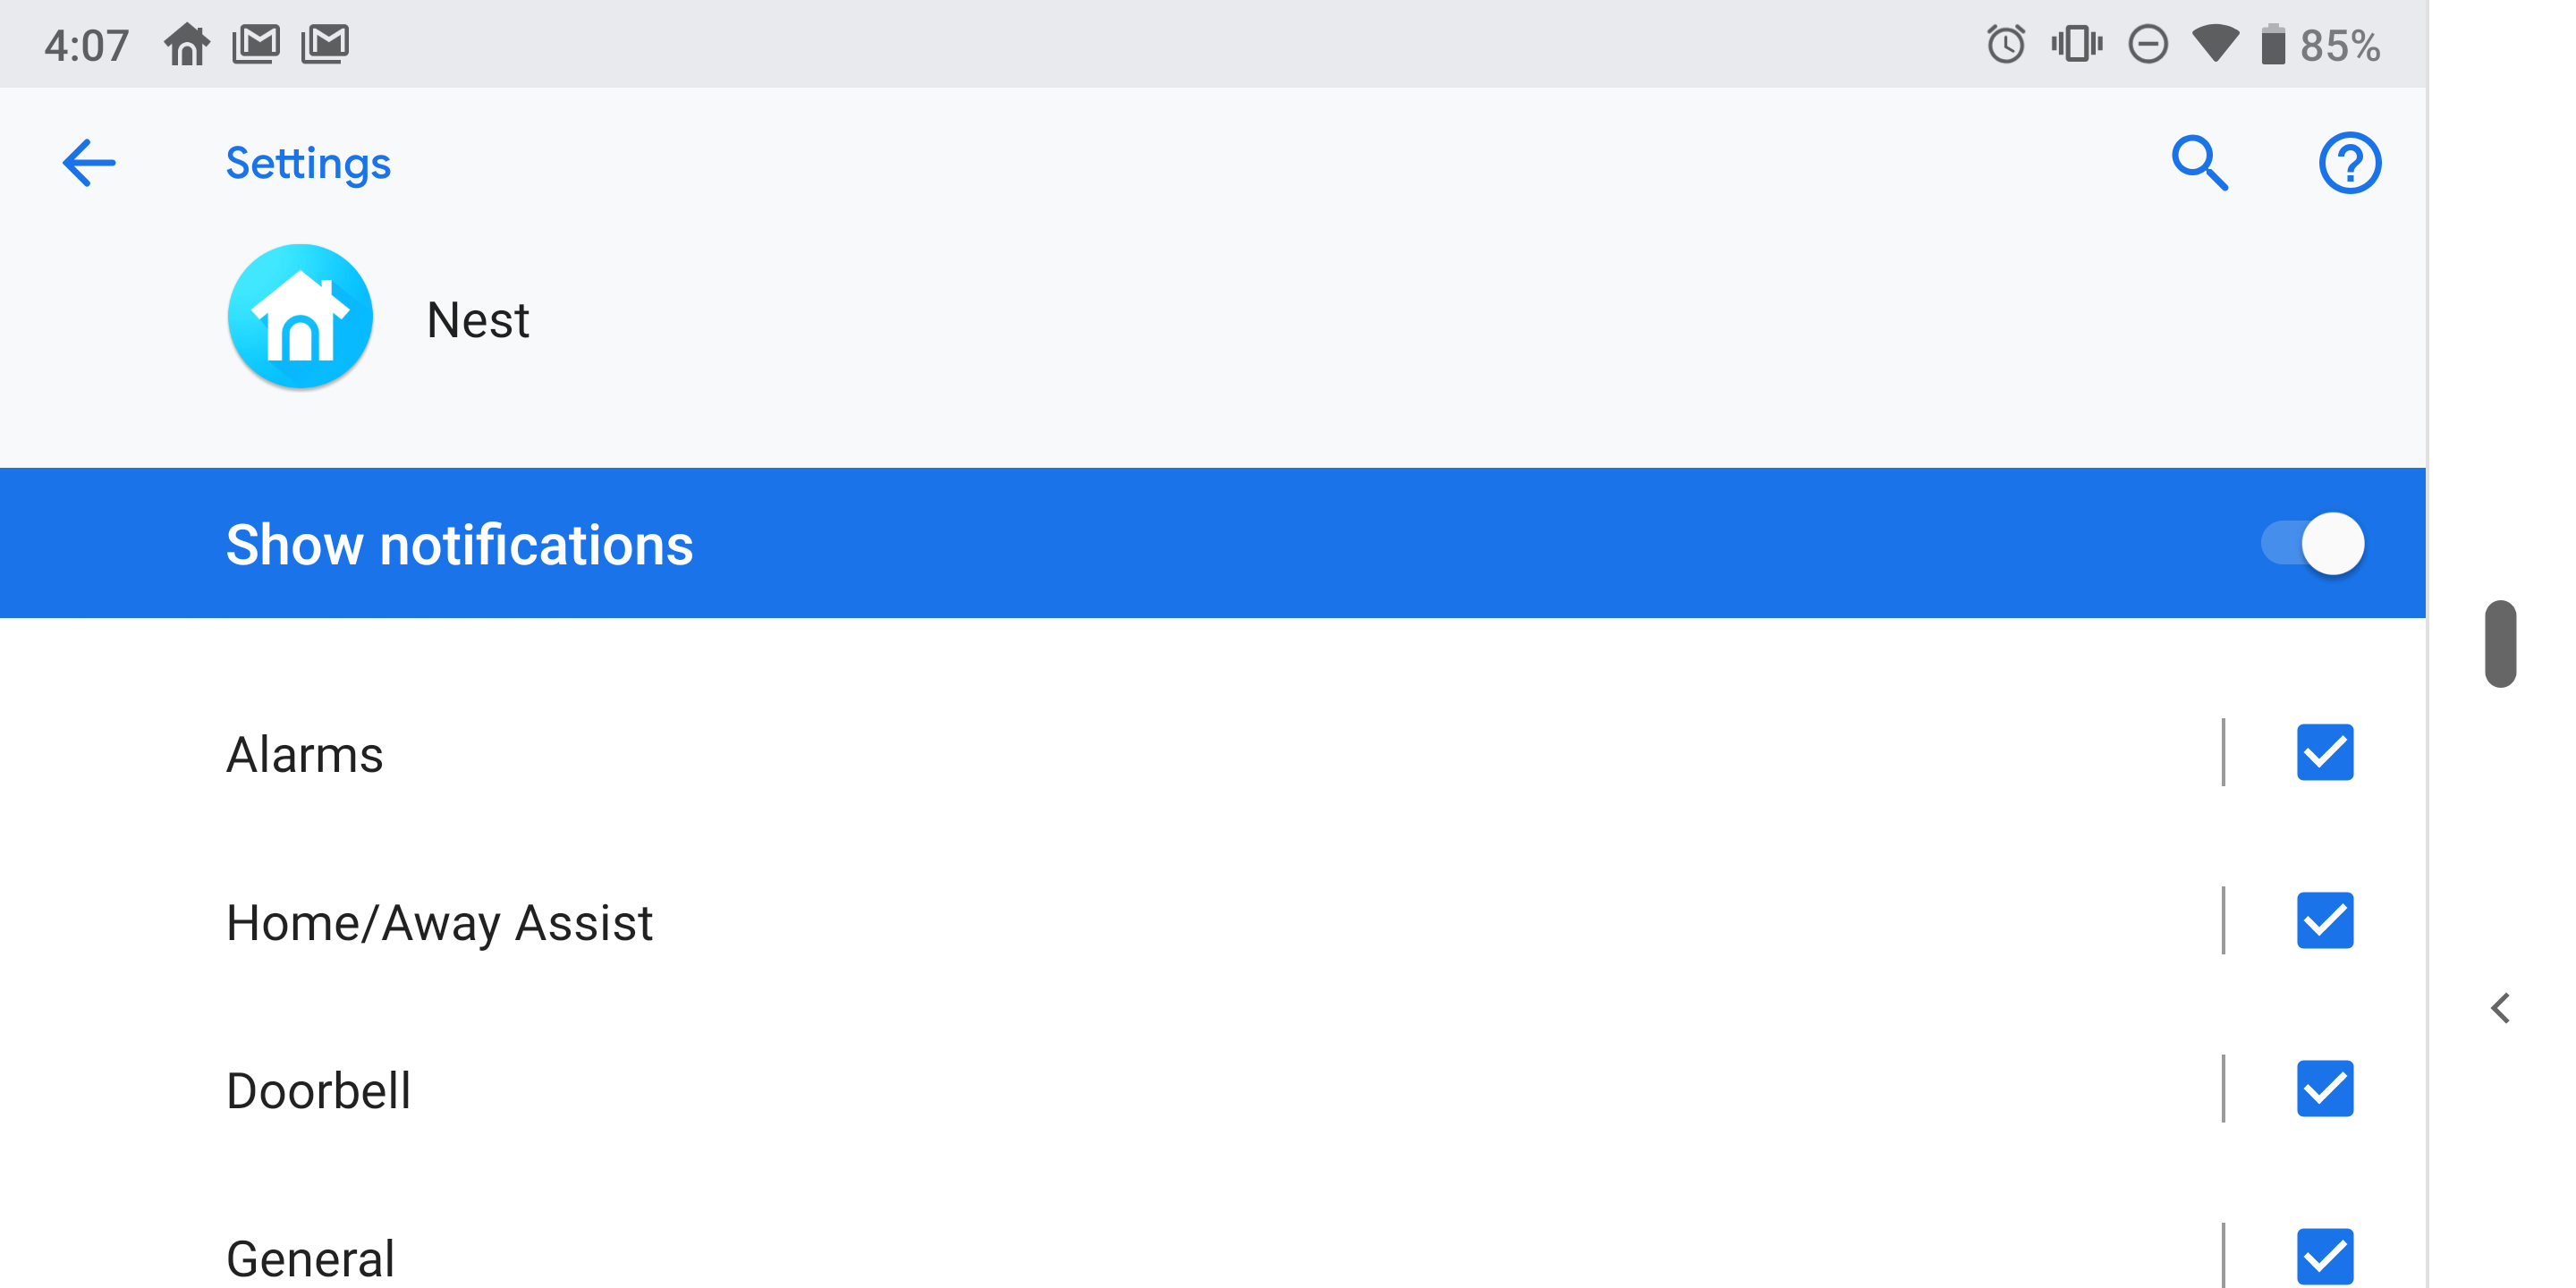
Task: Go back using the blue arrow
Action: (89, 163)
